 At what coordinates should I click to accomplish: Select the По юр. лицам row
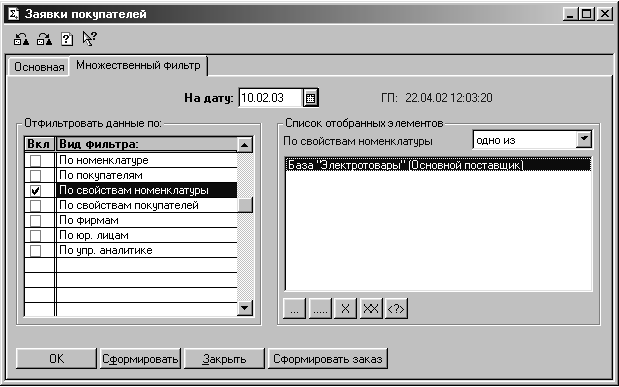[x=147, y=235]
